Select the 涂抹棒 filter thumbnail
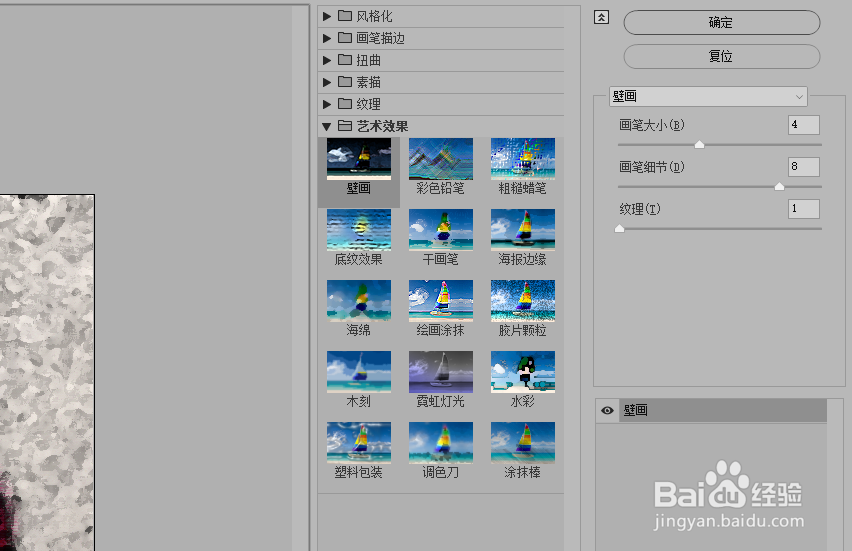Viewport: 852px width, 551px height. tap(523, 443)
